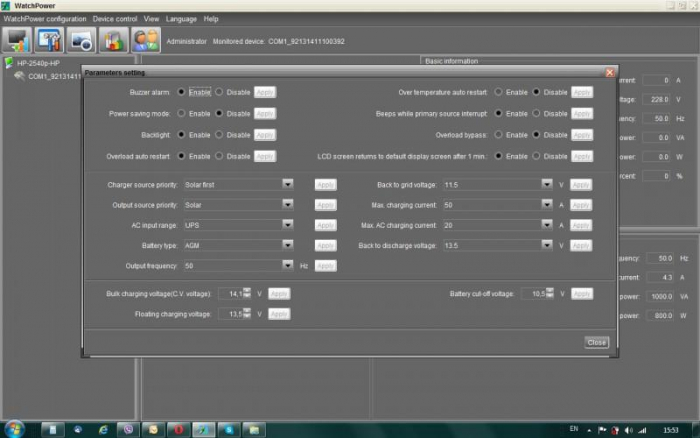
Task: Disable beeps while primary source interrupt
Action: pos(536,113)
